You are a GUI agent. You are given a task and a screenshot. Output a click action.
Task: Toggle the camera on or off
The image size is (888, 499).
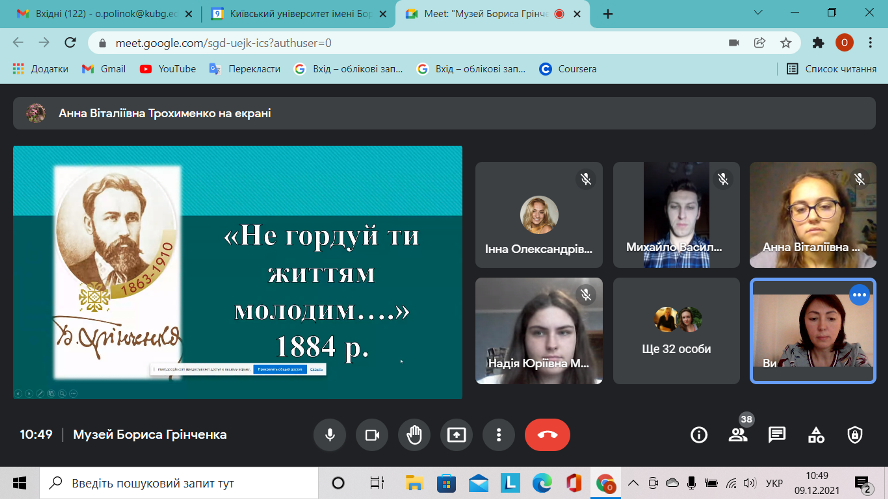point(372,435)
